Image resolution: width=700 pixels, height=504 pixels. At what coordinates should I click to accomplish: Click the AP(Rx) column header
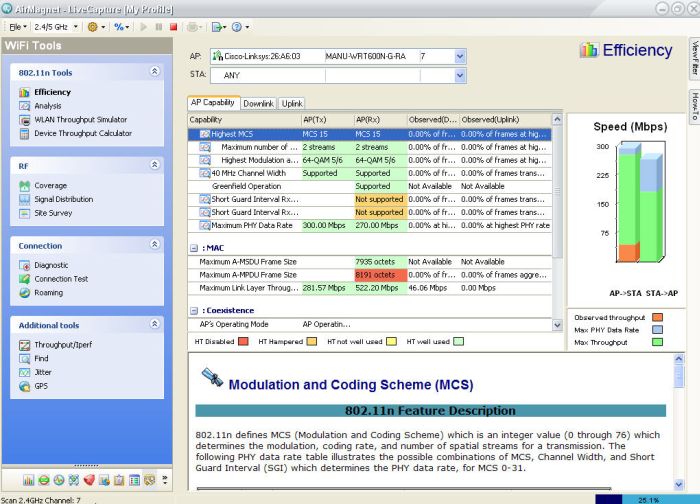(x=380, y=120)
